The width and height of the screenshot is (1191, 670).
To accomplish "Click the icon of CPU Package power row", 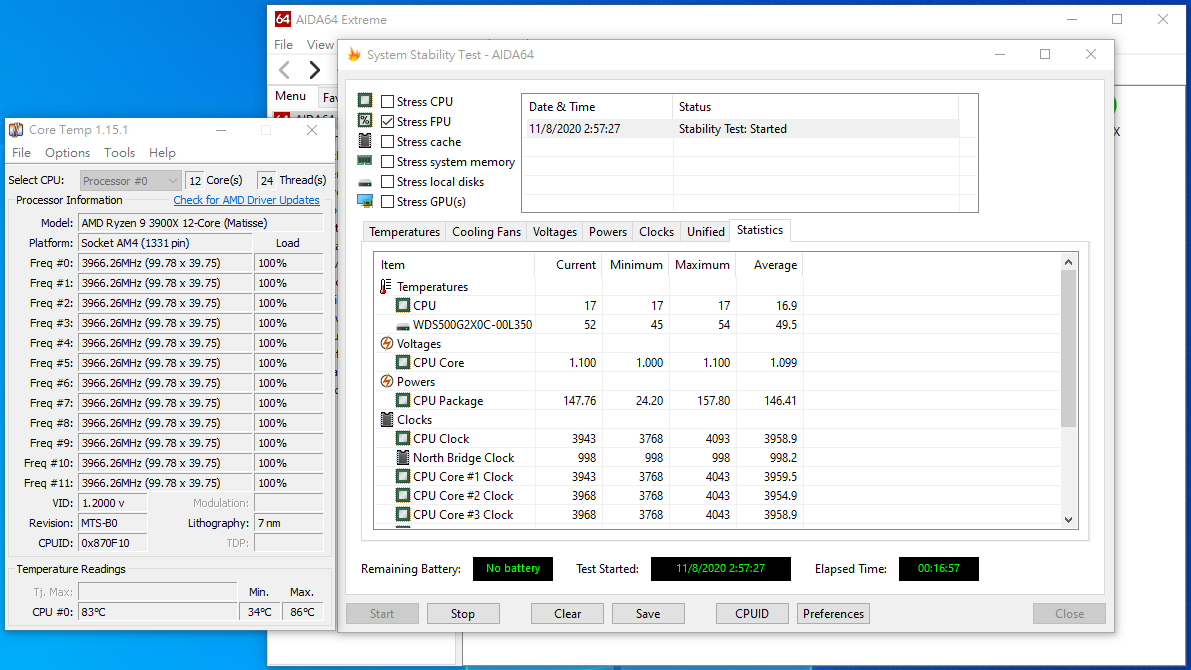I will click(403, 400).
